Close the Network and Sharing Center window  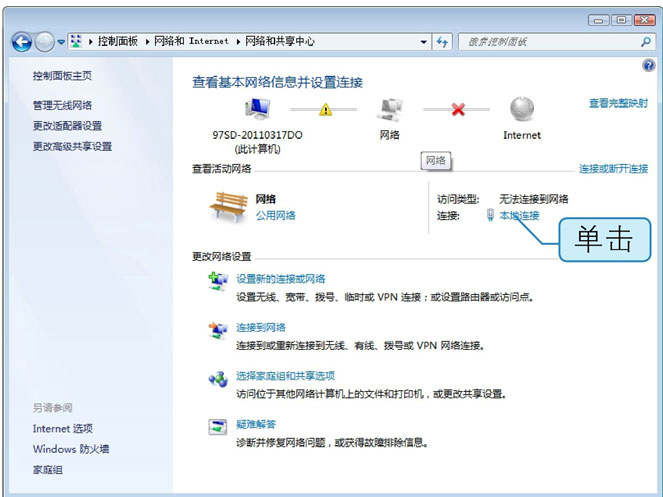644,20
